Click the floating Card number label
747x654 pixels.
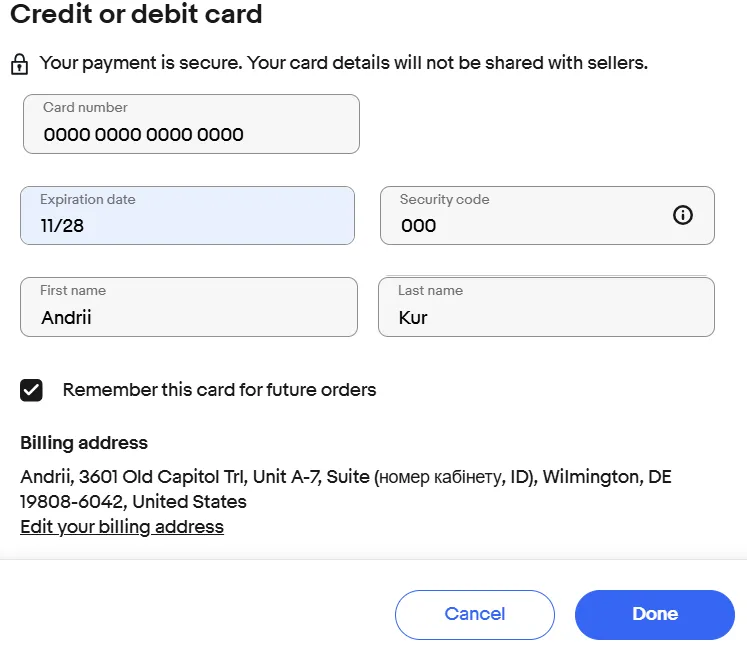click(85, 108)
